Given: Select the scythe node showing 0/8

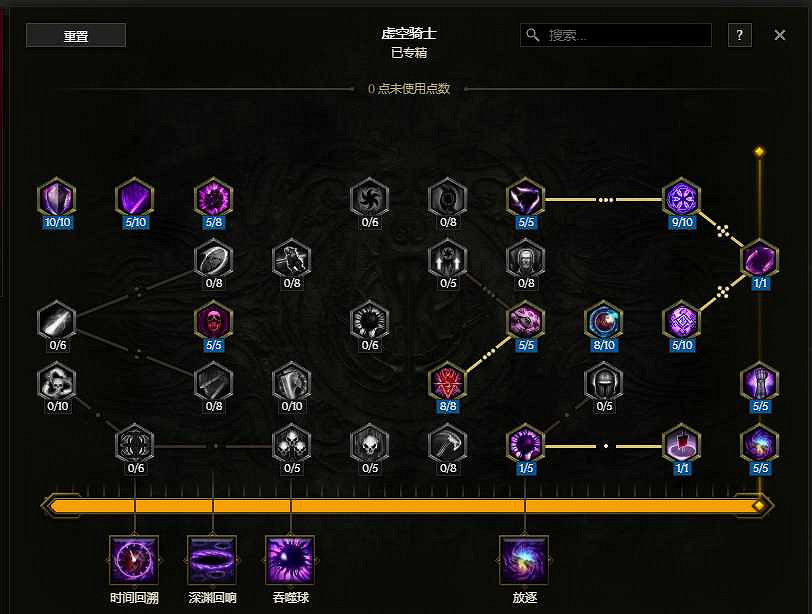Looking at the screenshot, I should point(447,444).
